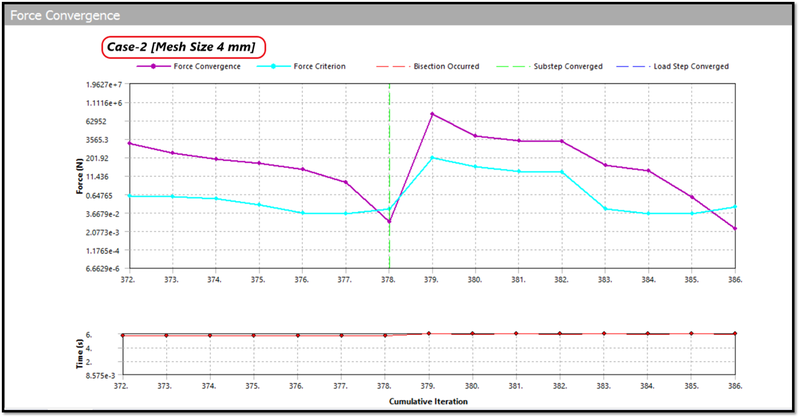
Task: Click the purple Force Convergence legend marker
Action: pyautogui.click(x=153, y=66)
